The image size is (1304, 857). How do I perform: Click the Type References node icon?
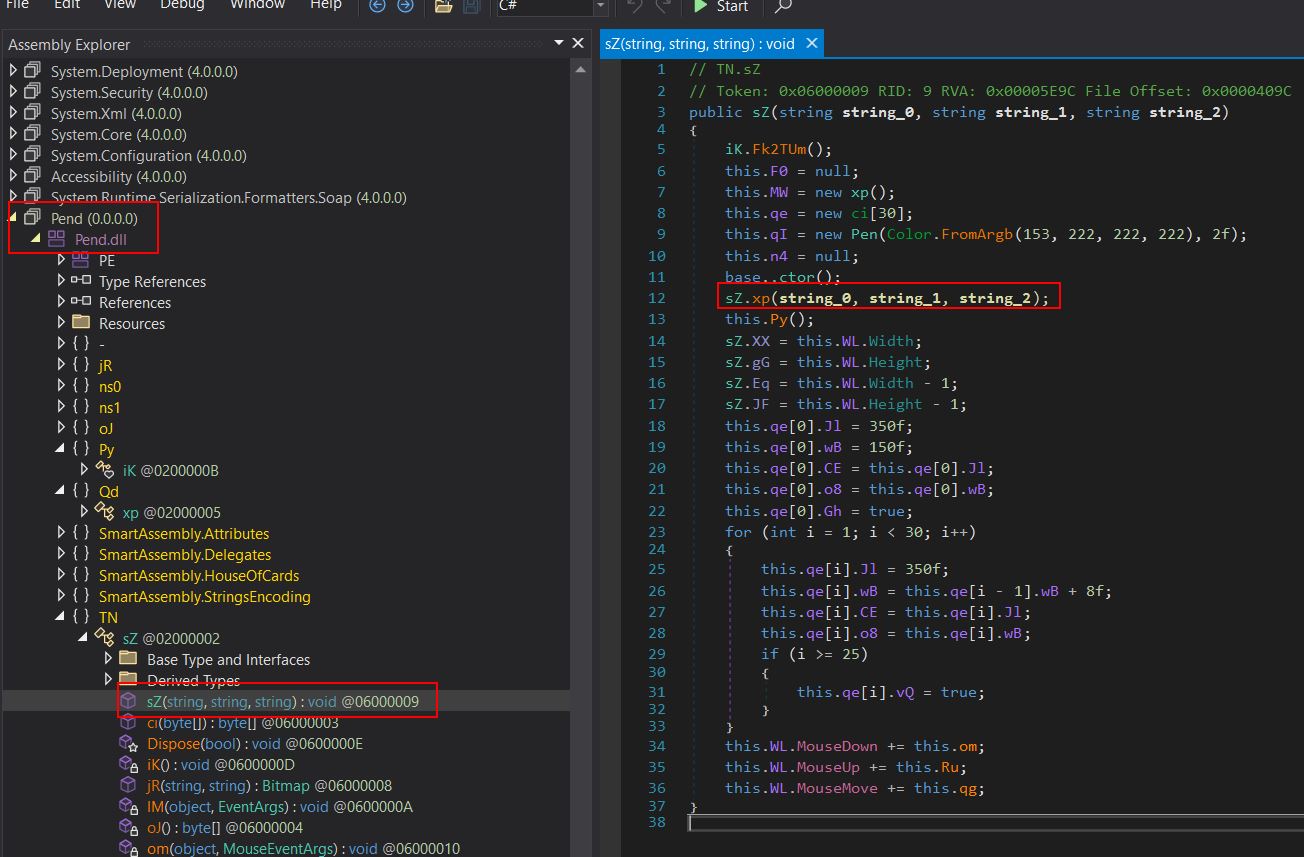coord(81,281)
